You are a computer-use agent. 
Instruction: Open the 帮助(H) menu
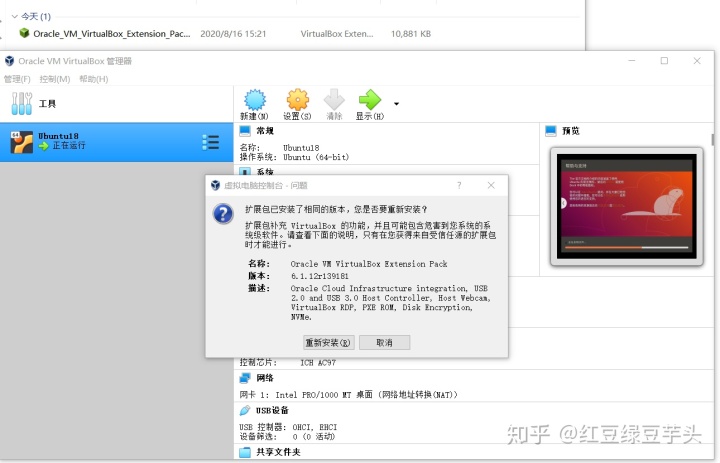(94, 79)
